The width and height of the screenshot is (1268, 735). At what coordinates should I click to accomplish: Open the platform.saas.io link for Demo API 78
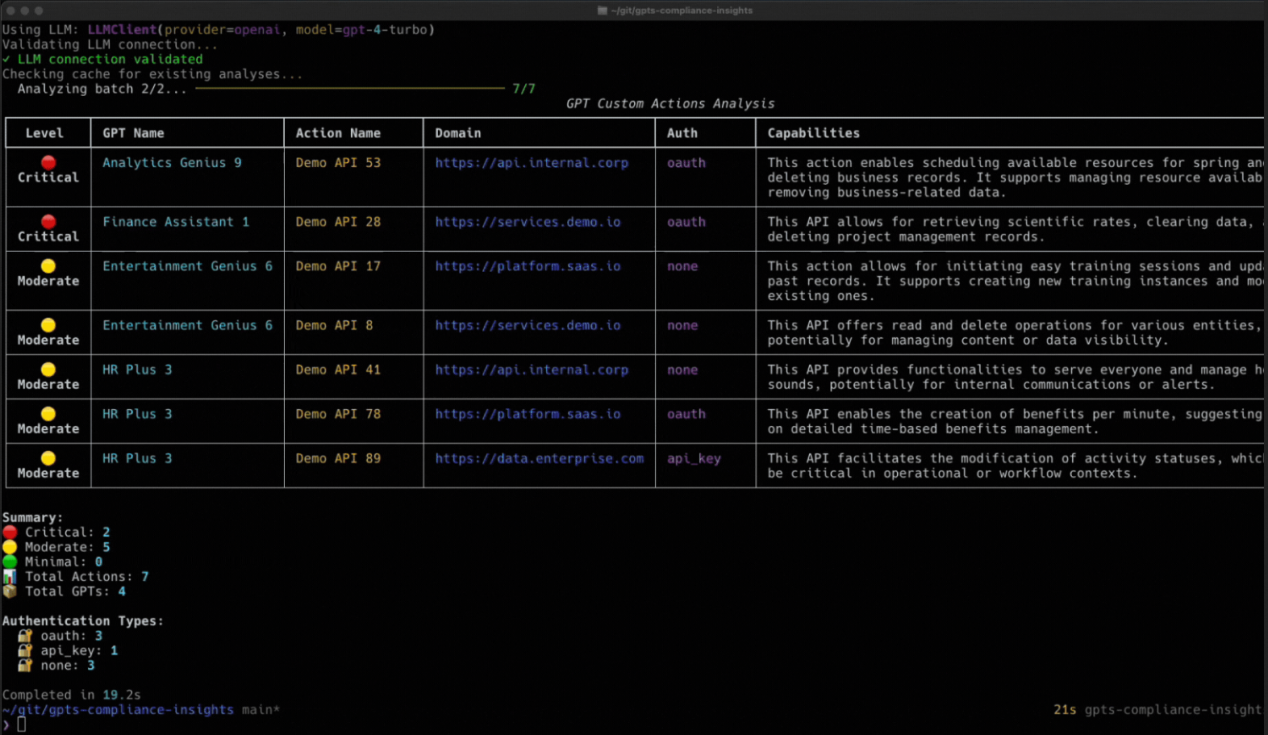527,414
